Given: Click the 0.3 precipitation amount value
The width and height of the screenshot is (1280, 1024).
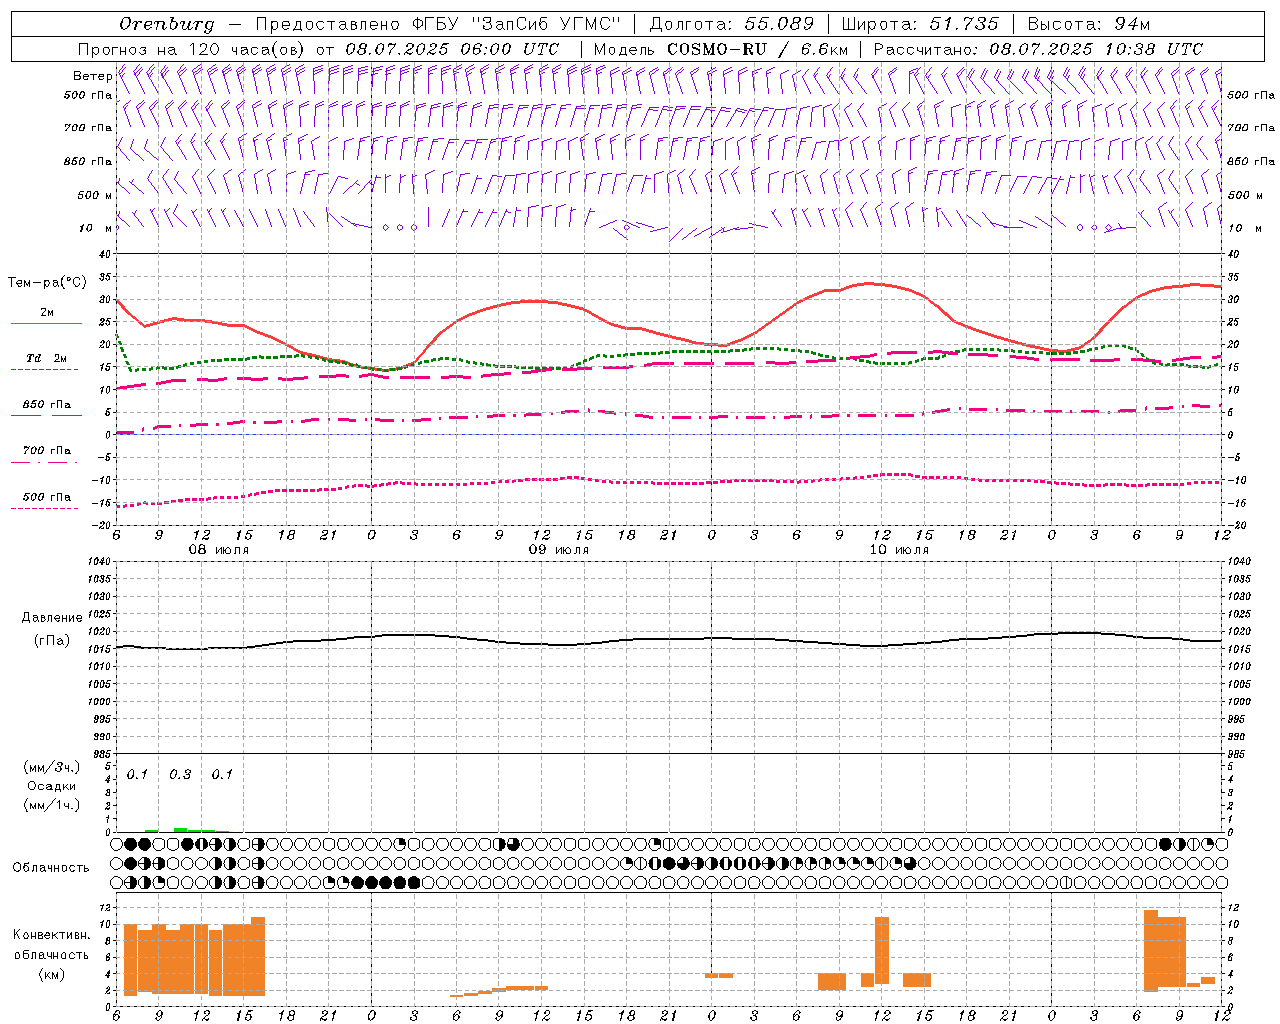Looking at the screenshot, I should pyautogui.click(x=180, y=775).
